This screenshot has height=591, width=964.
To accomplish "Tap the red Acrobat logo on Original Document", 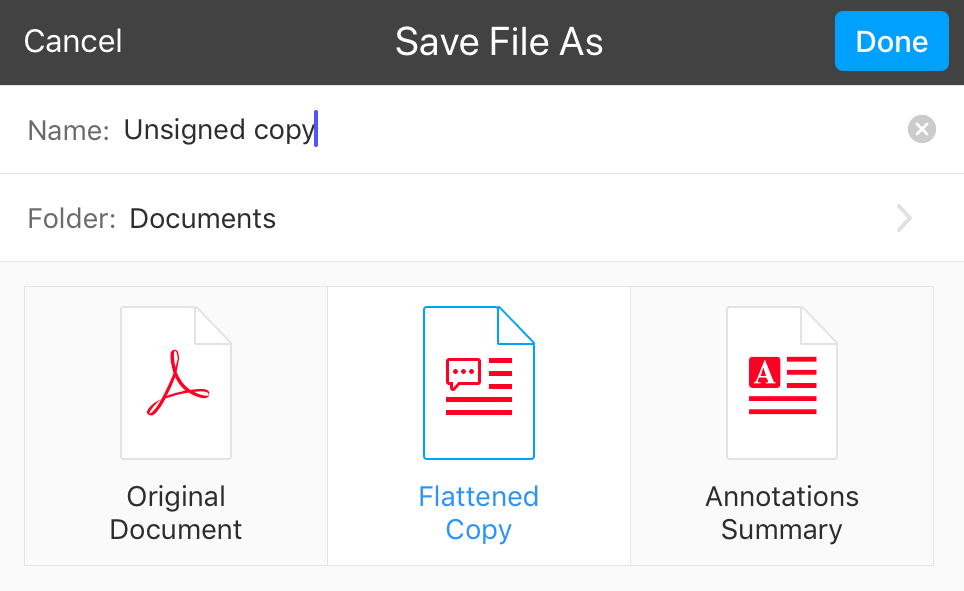I will tap(178, 383).
